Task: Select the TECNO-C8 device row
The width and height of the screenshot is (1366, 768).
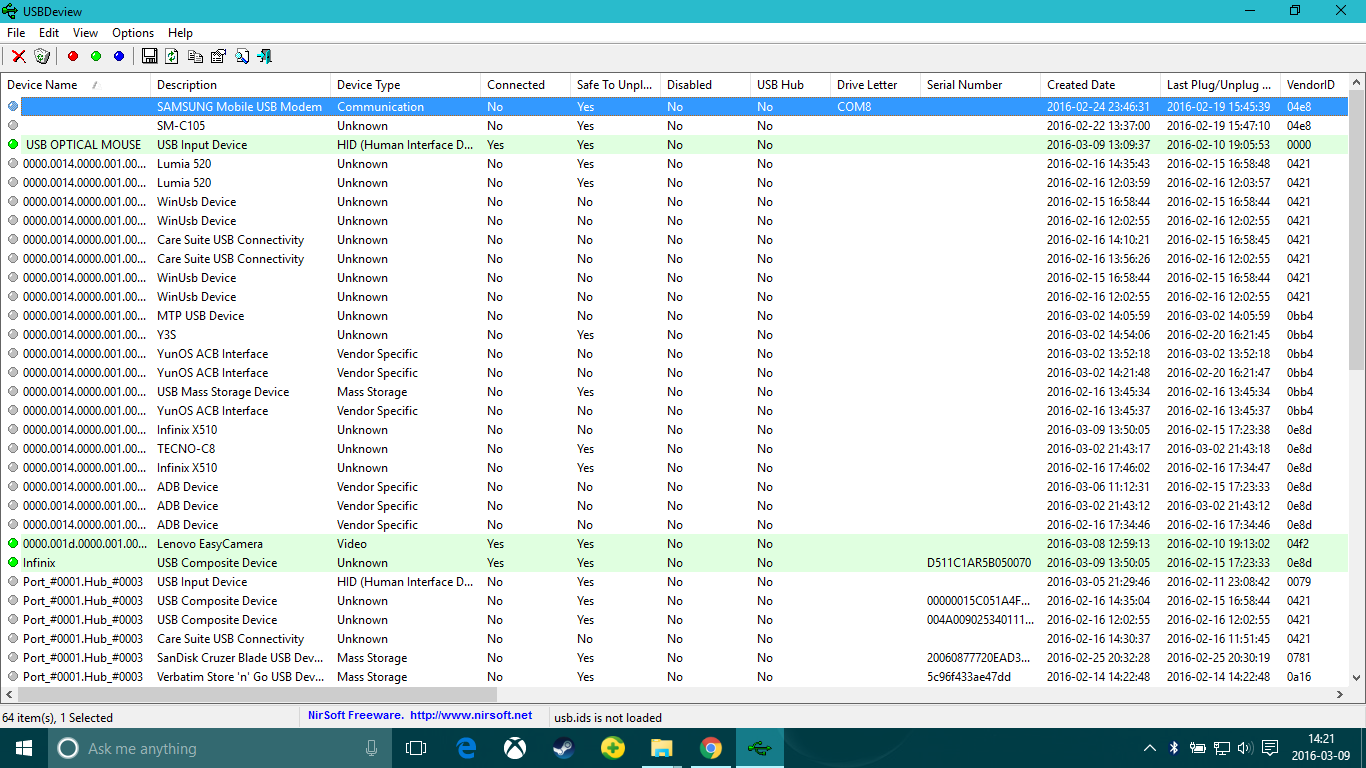Action: click(675, 449)
